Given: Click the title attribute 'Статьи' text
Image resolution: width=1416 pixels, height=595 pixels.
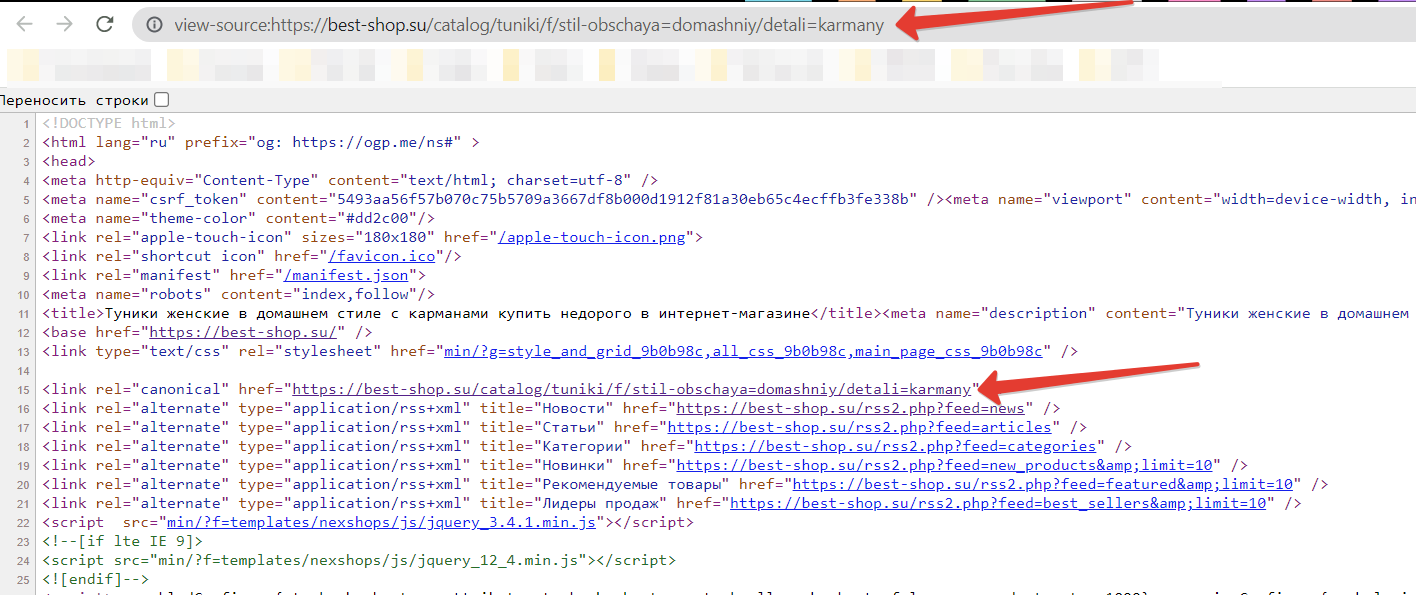Looking at the screenshot, I should 569,427.
